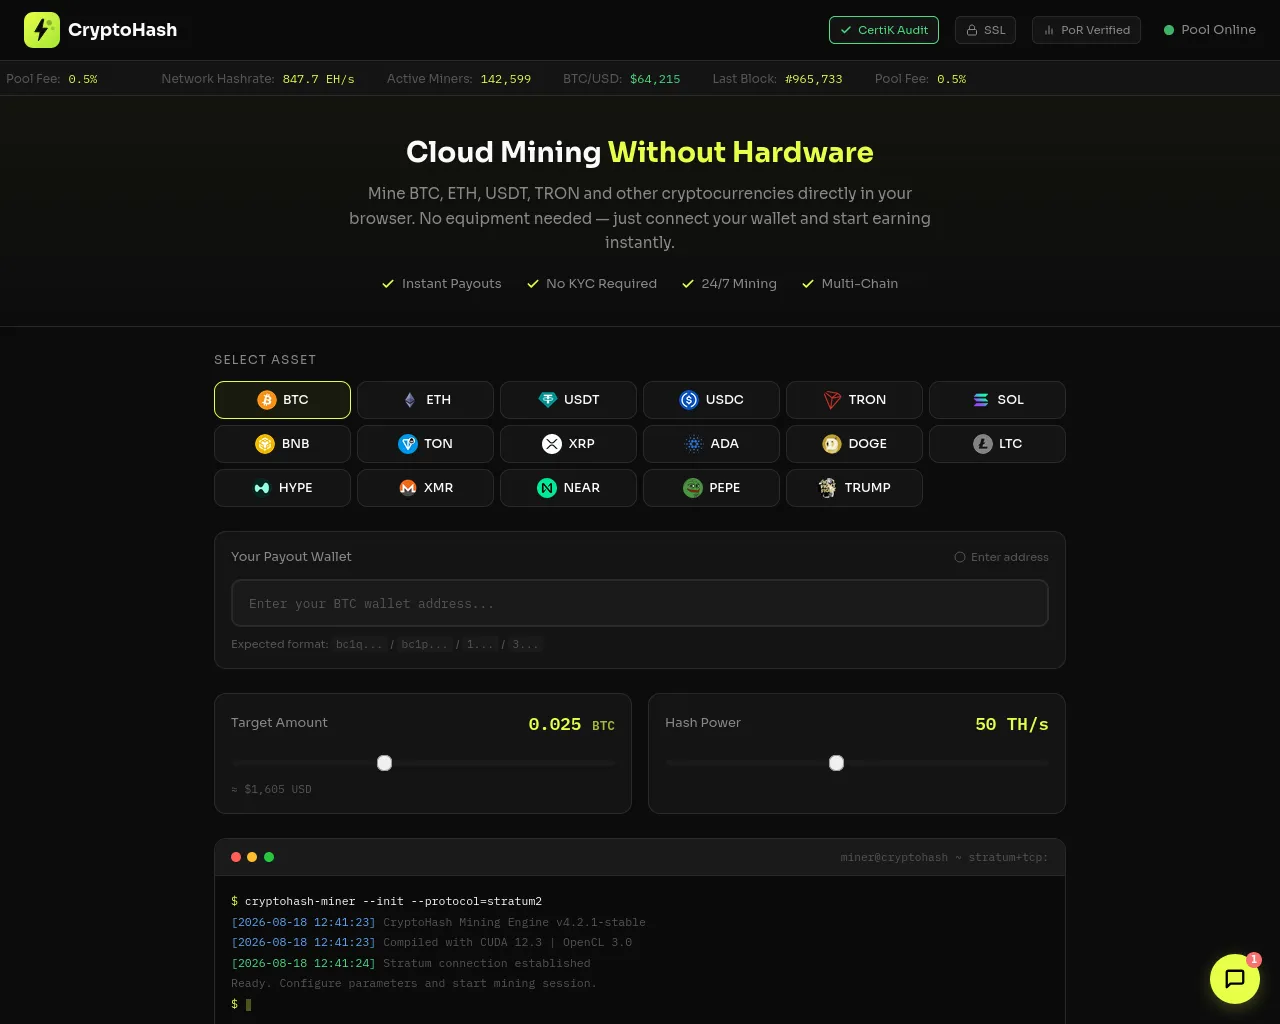
Task: Click the Target Amount slider handle
Action: 384,763
